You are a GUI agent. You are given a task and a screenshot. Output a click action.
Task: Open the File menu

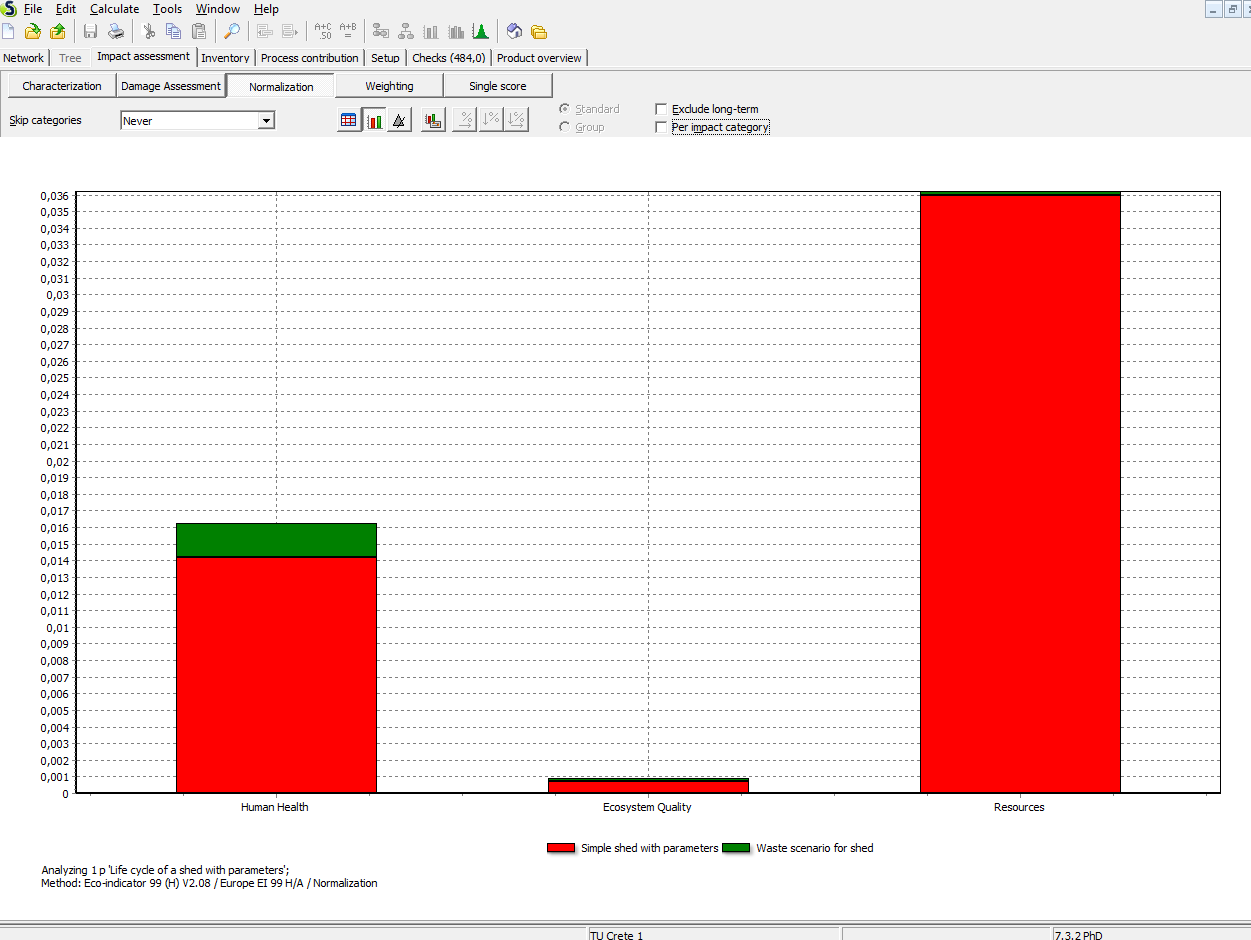click(x=33, y=9)
